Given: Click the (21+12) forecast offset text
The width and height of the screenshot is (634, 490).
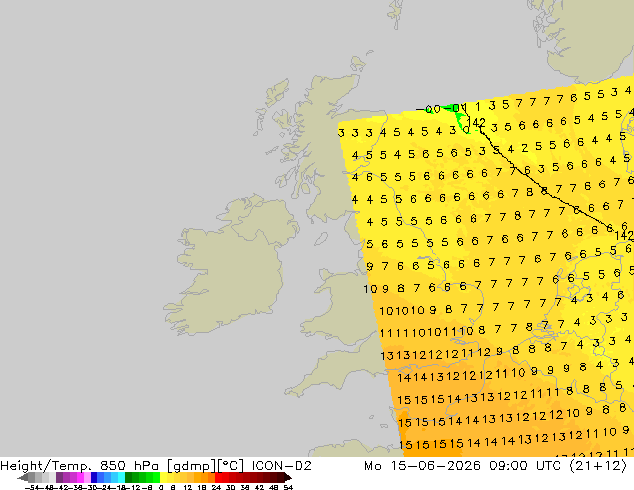Looking at the screenshot, I should click(x=598, y=466).
